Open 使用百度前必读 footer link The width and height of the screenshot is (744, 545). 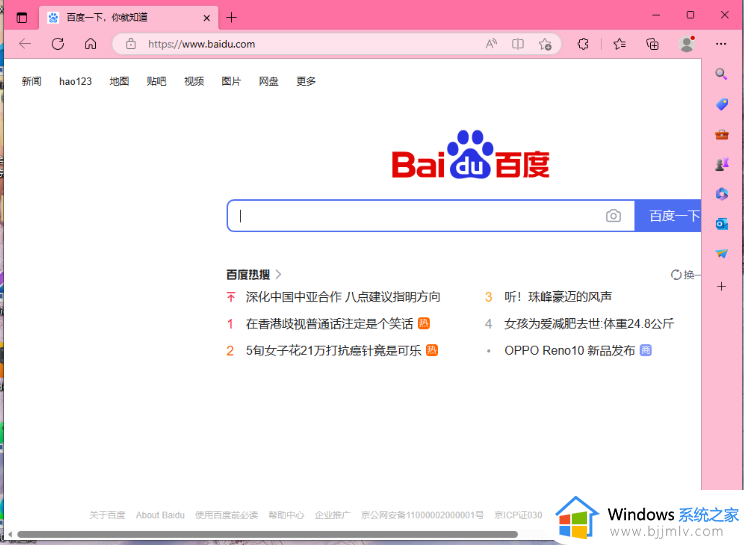(x=226, y=515)
